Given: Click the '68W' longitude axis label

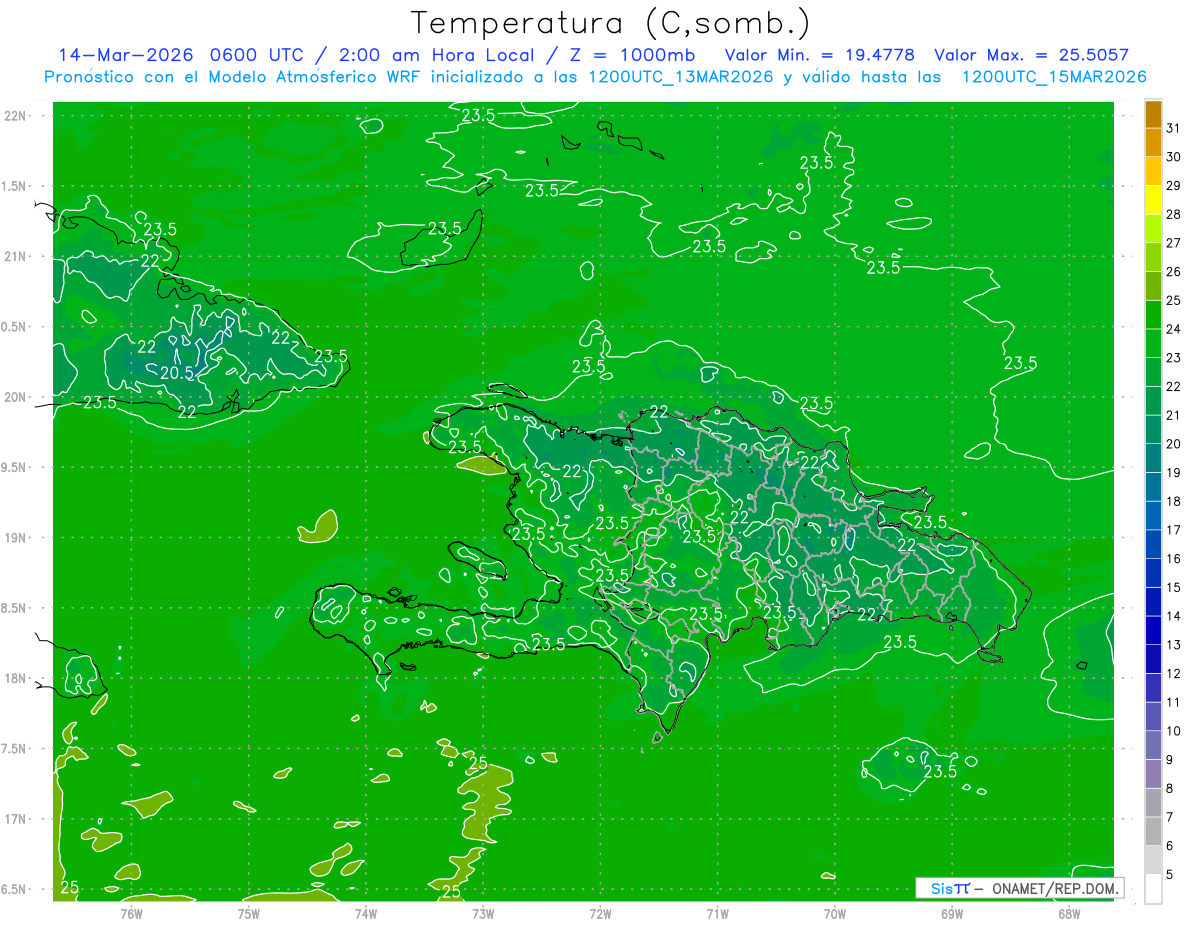Looking at the screenshot, I should point(1069,913).
